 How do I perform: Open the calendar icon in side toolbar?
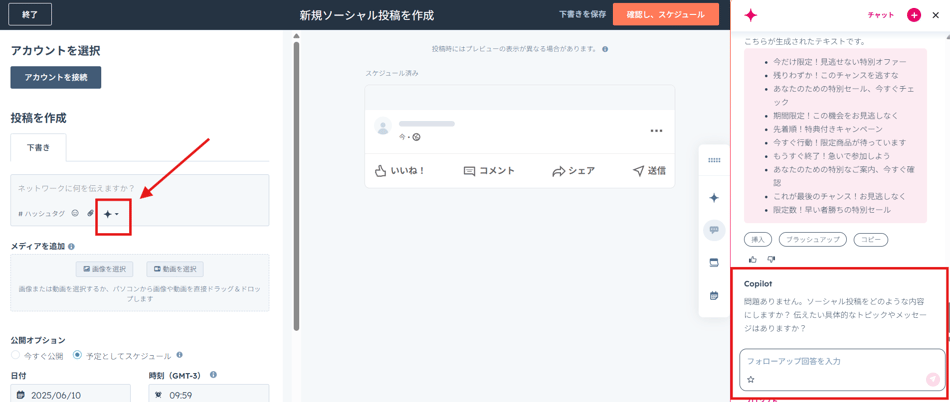[714, 296]
